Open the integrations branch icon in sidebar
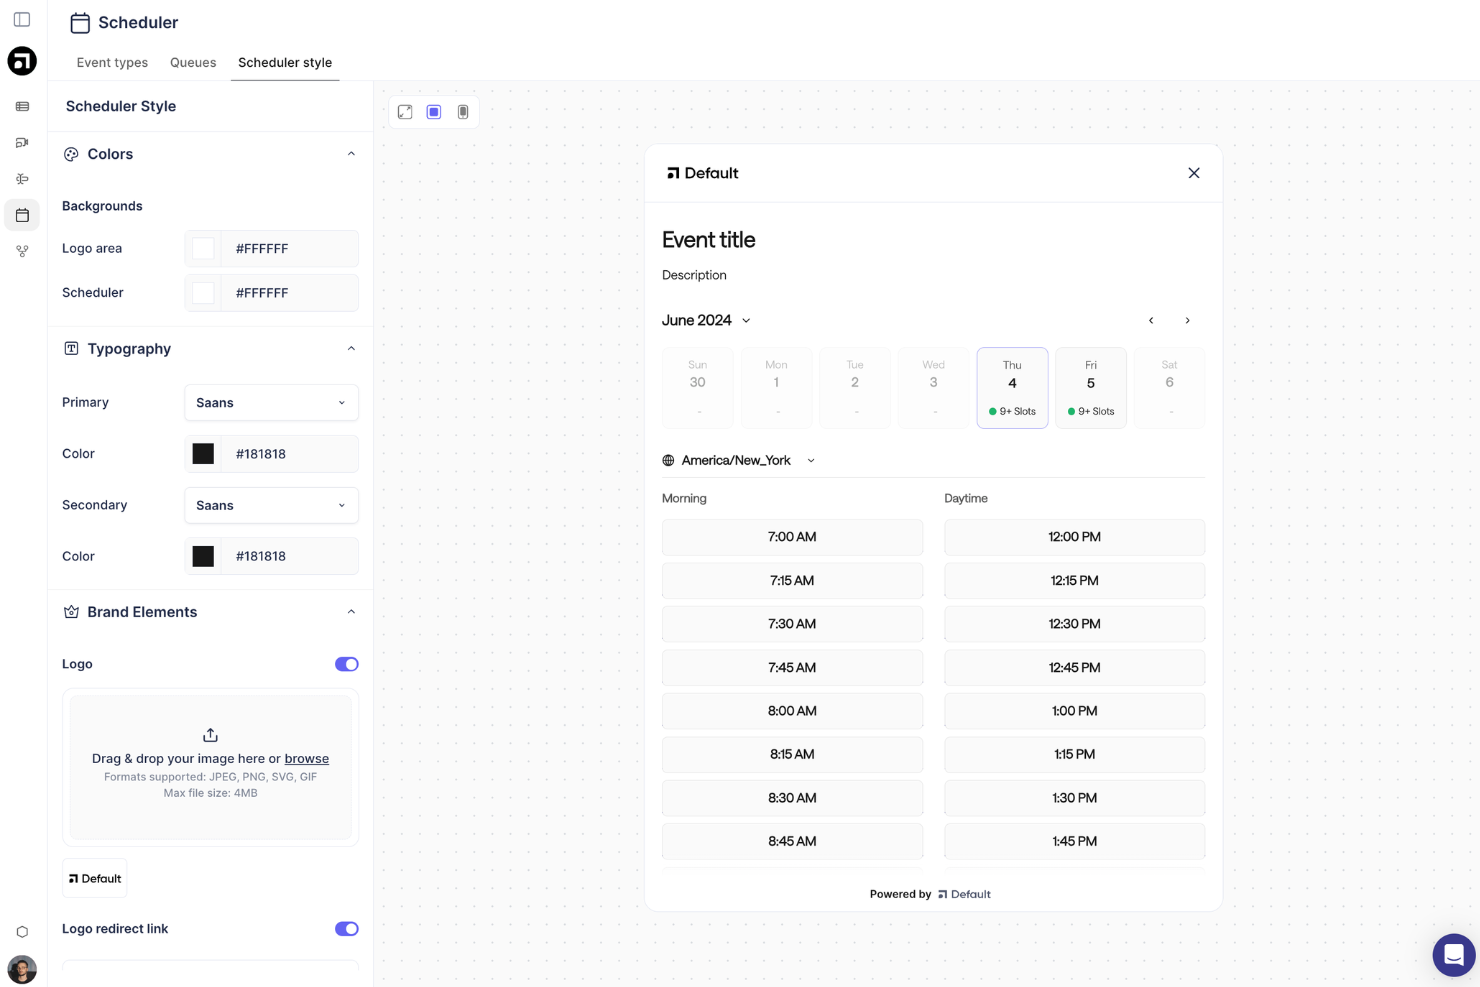Viewport: 1480px width, 987px height. 22,251
